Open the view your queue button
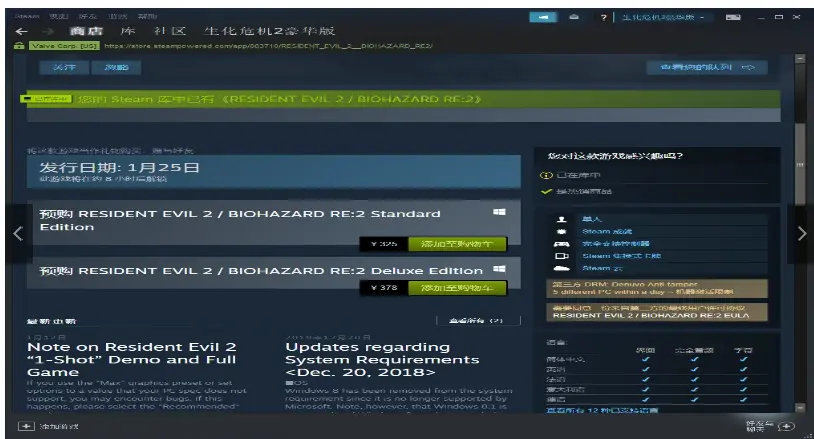Image resolution: width=814 pixels, height=439 pixels. point(707,67)
